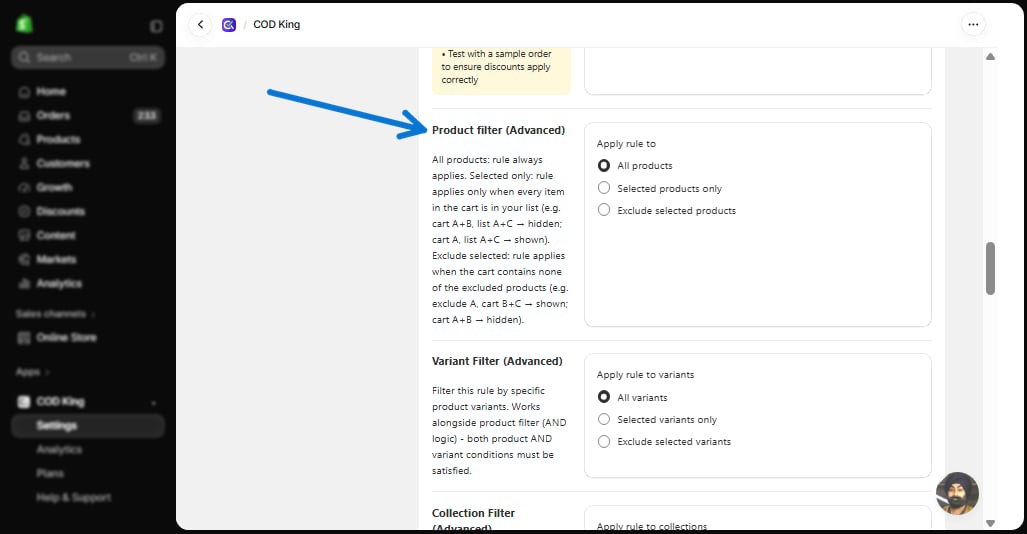Image resolution: width=1027 pixels, height=534 pixels.
Task: Click the Variant Filter (Advanced) heading
Action: (x=497, y=362)
